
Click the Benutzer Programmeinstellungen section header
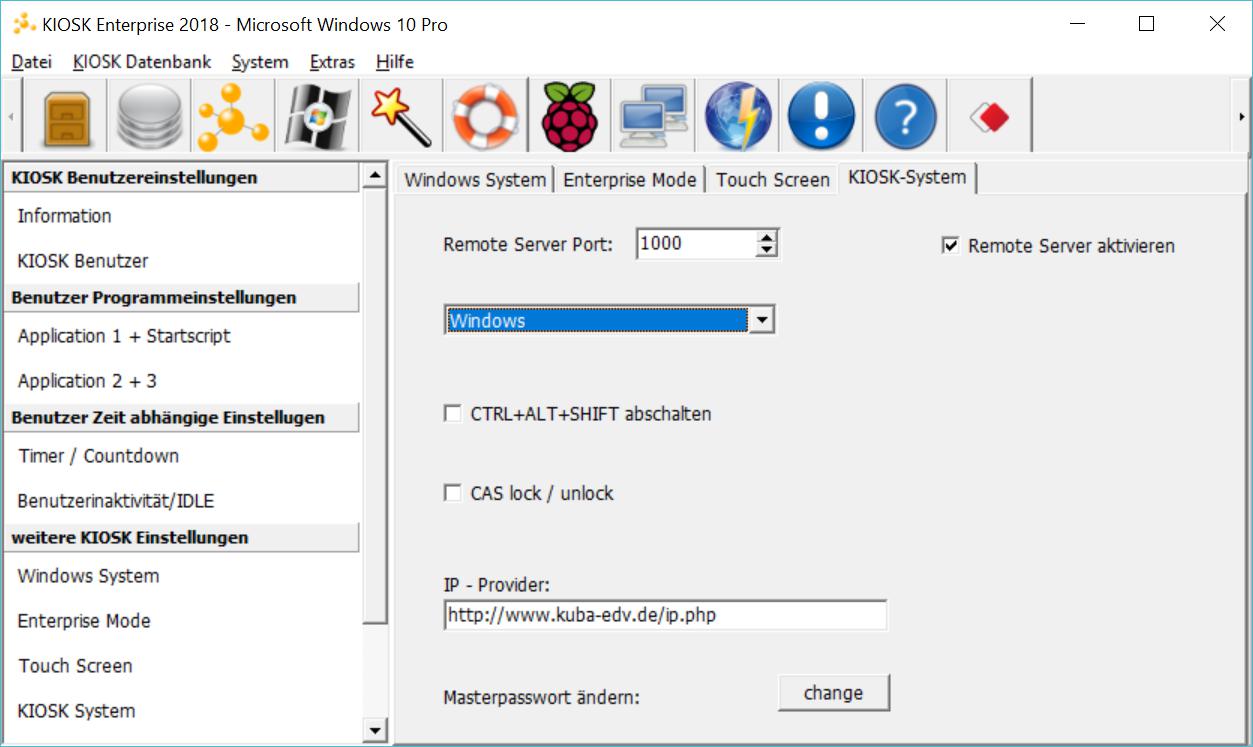(x=182, y=298)
